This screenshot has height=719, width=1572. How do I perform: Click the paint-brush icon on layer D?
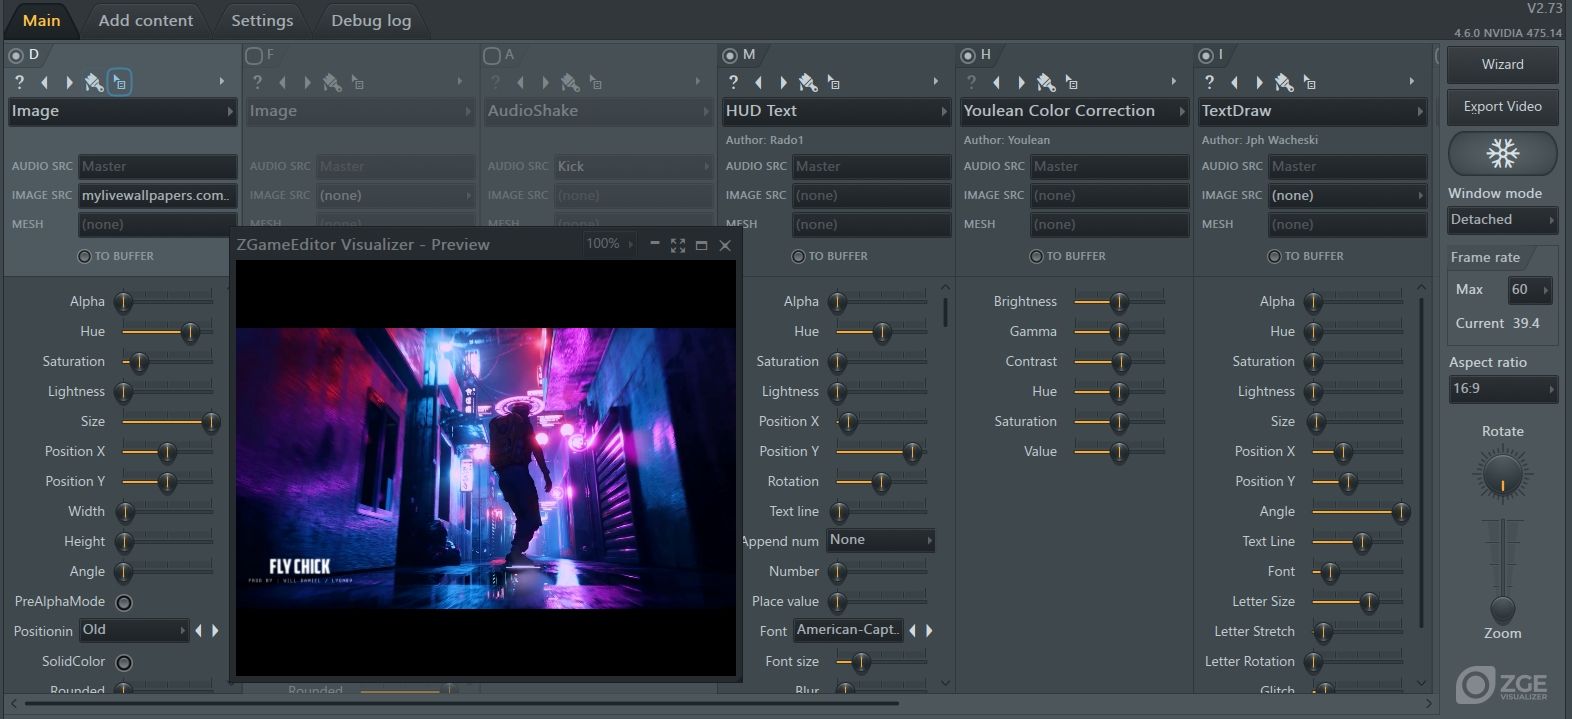click(x=94, y=82)
